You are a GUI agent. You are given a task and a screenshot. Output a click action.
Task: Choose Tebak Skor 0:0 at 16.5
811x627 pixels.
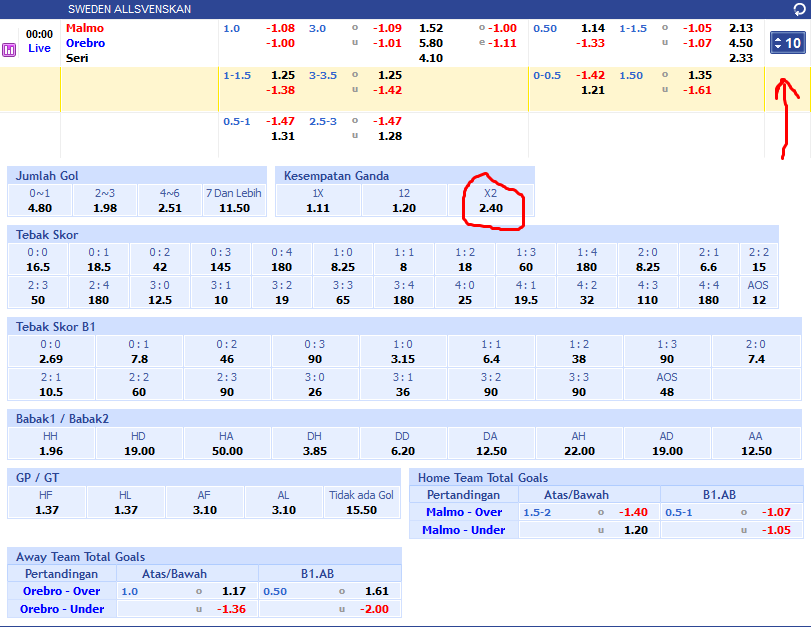pyautogui.click(x=38, y=267)
